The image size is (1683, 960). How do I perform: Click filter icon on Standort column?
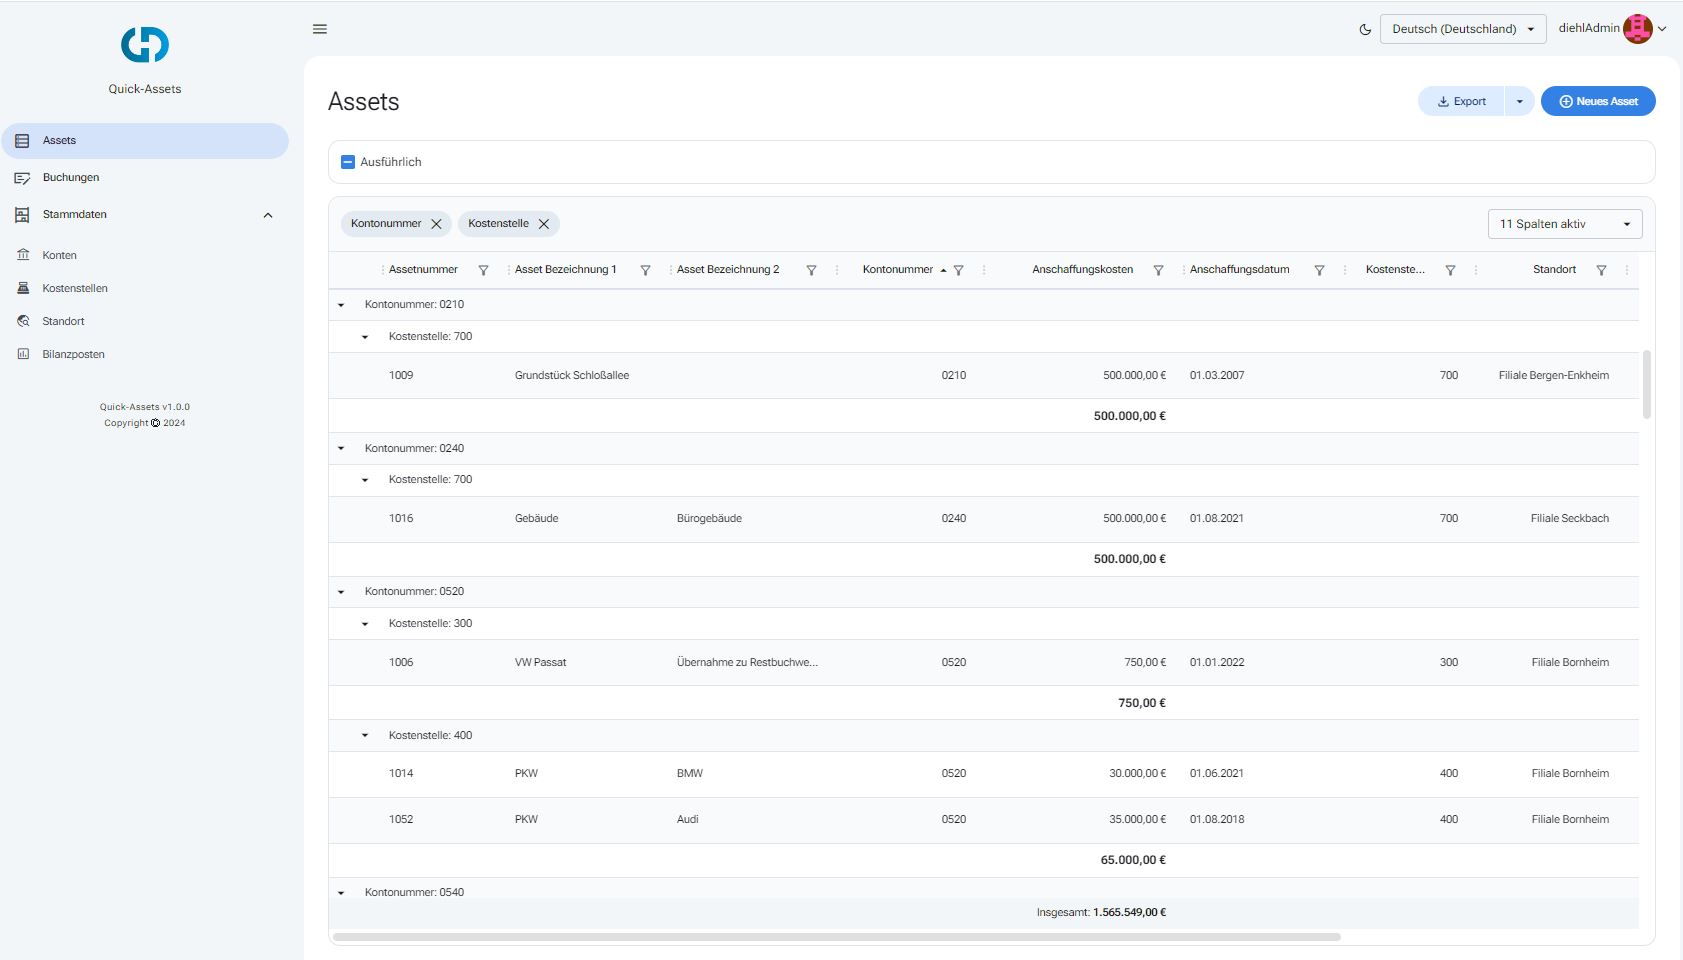(1601, 270)
